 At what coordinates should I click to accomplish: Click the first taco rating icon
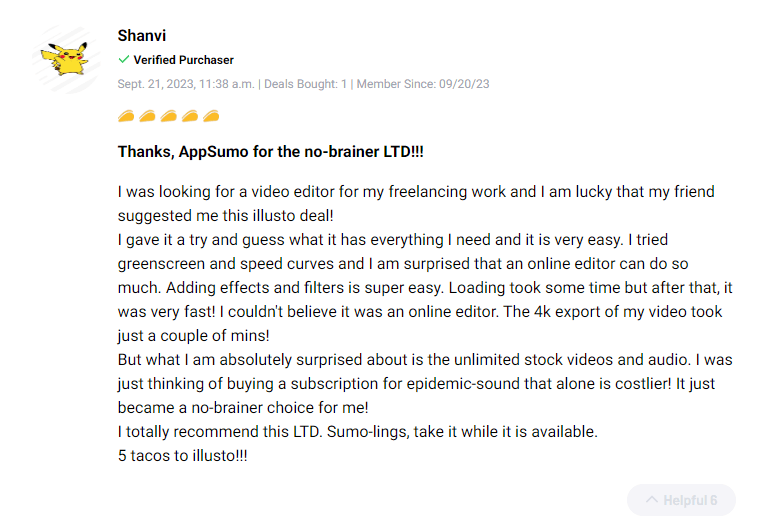click(x=126, y=117)
